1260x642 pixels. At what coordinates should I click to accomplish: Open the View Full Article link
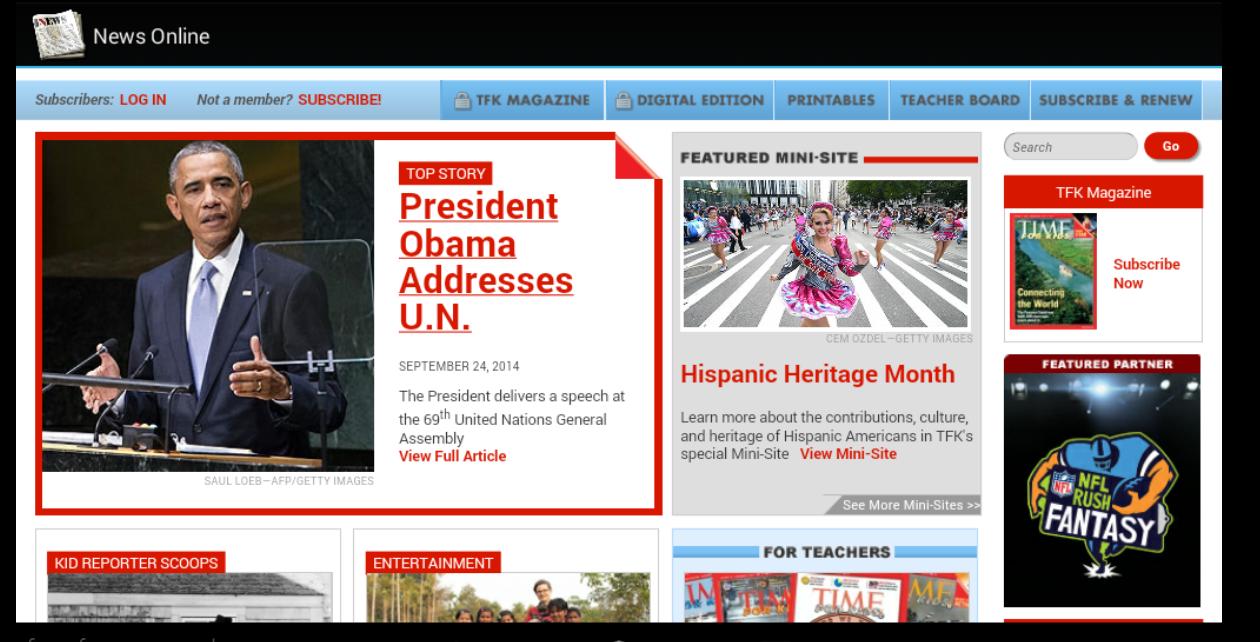(450, 454)
